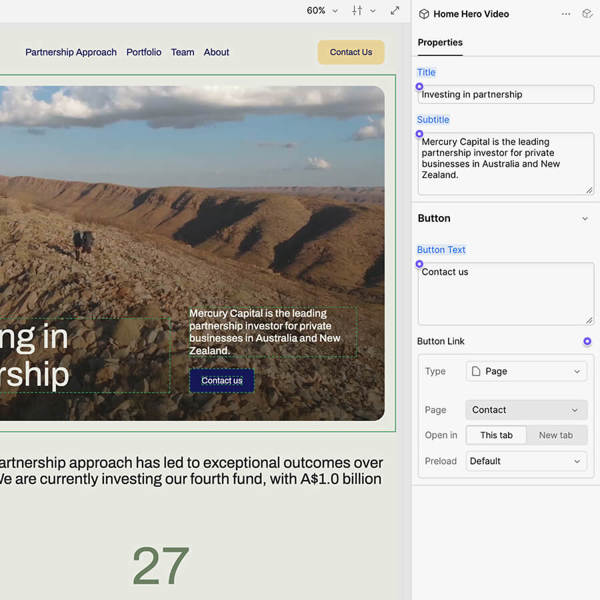Click the Subtitle textarea about Mercury Capital
Screen dimensions: 600x600
coord(506,164)
